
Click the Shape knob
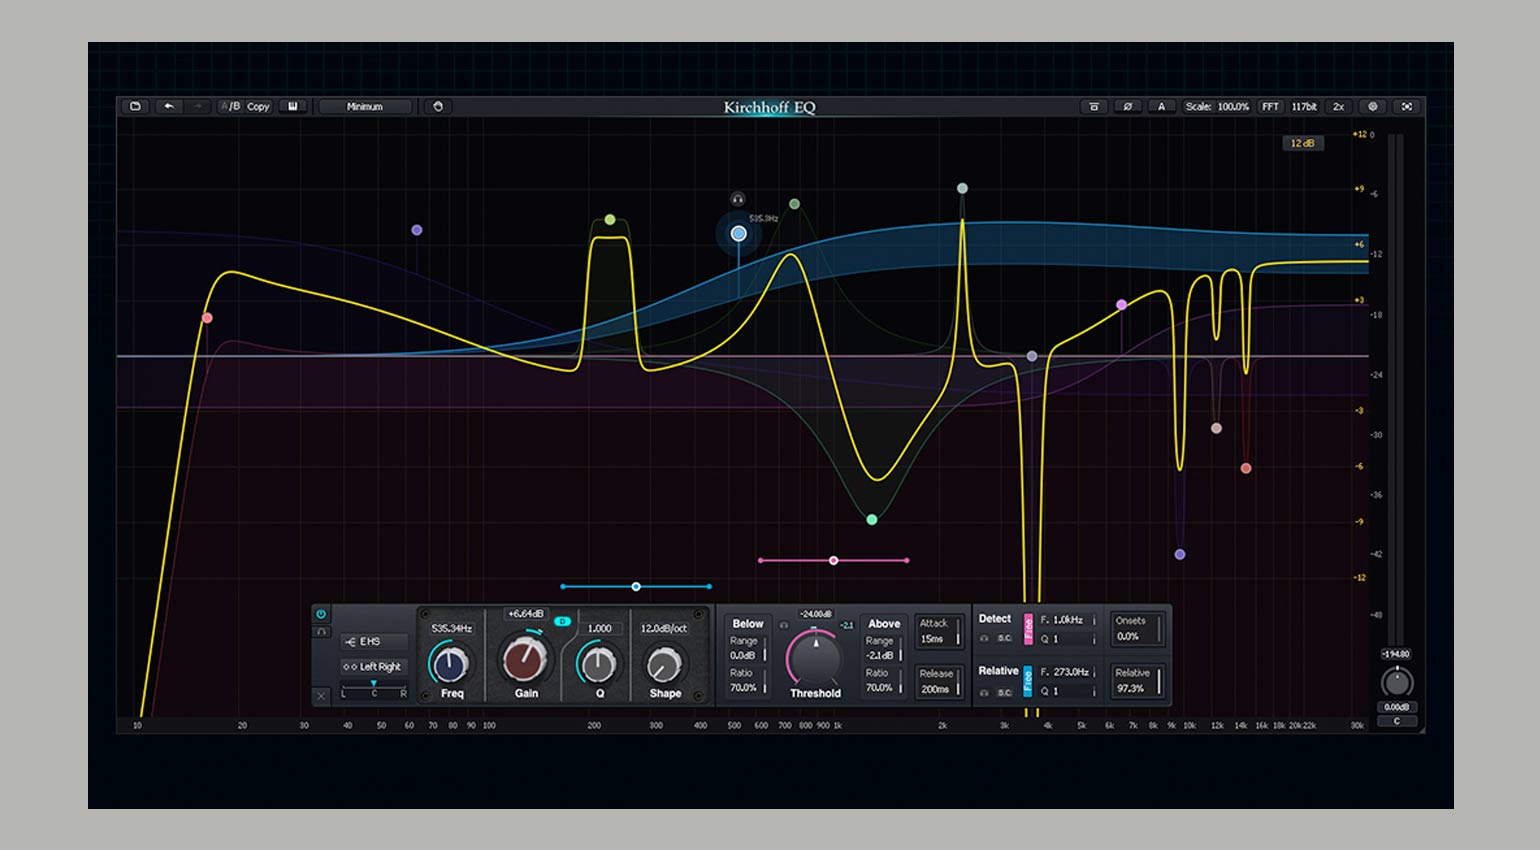pyautogui.click(x=664, y=663)
